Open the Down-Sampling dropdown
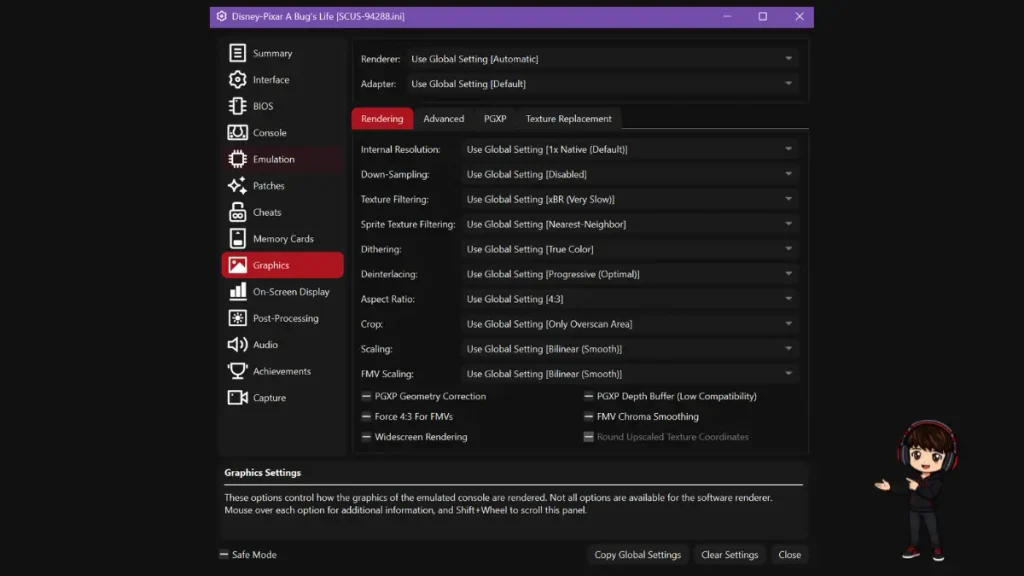Screen dimensions: 1024x576 pyautogui.click(x=629, y=174)
